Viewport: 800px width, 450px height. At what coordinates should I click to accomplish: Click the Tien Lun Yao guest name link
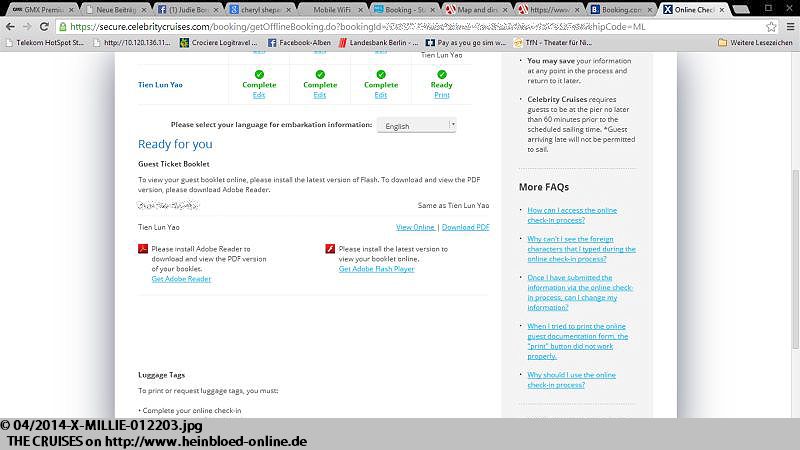coord(160,85)
